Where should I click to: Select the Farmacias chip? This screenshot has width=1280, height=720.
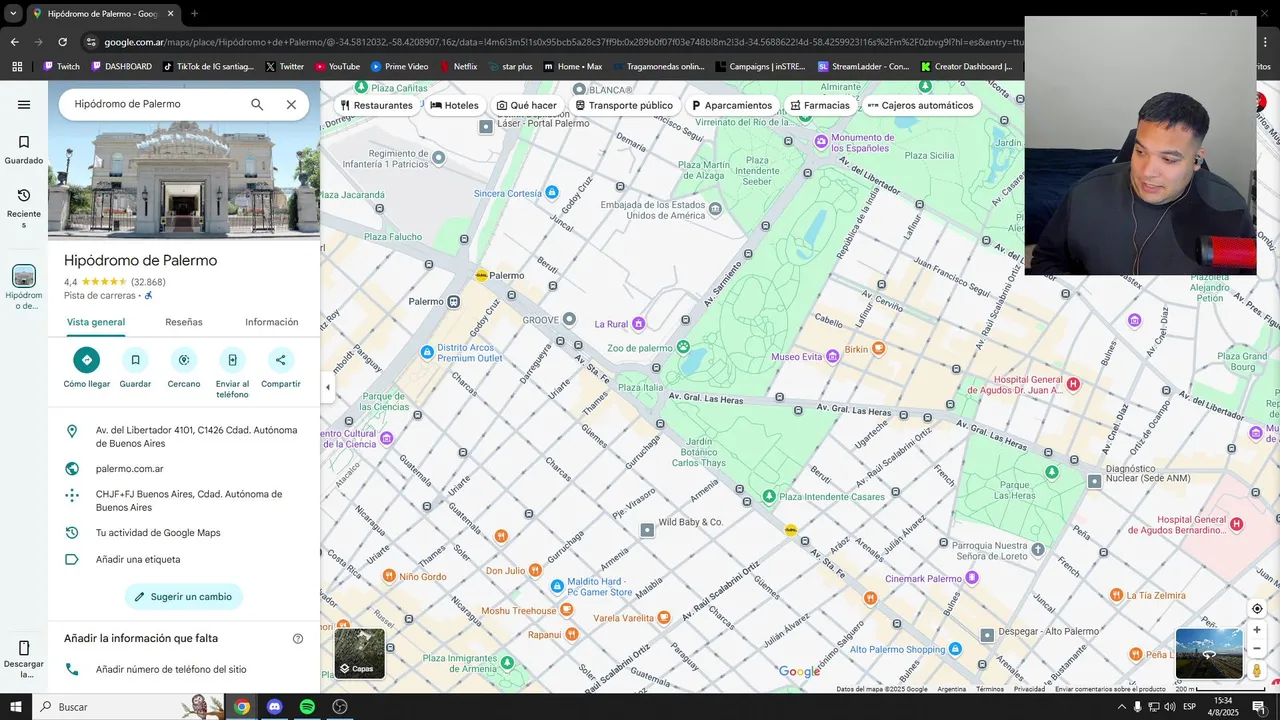pyautogui.click(x=820, y=105)
